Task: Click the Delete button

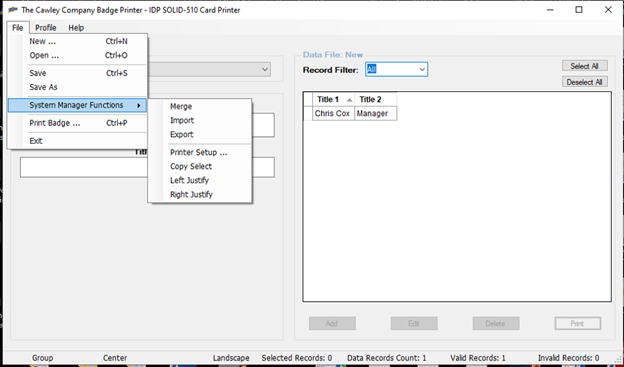Action: [x=496, y=323]
